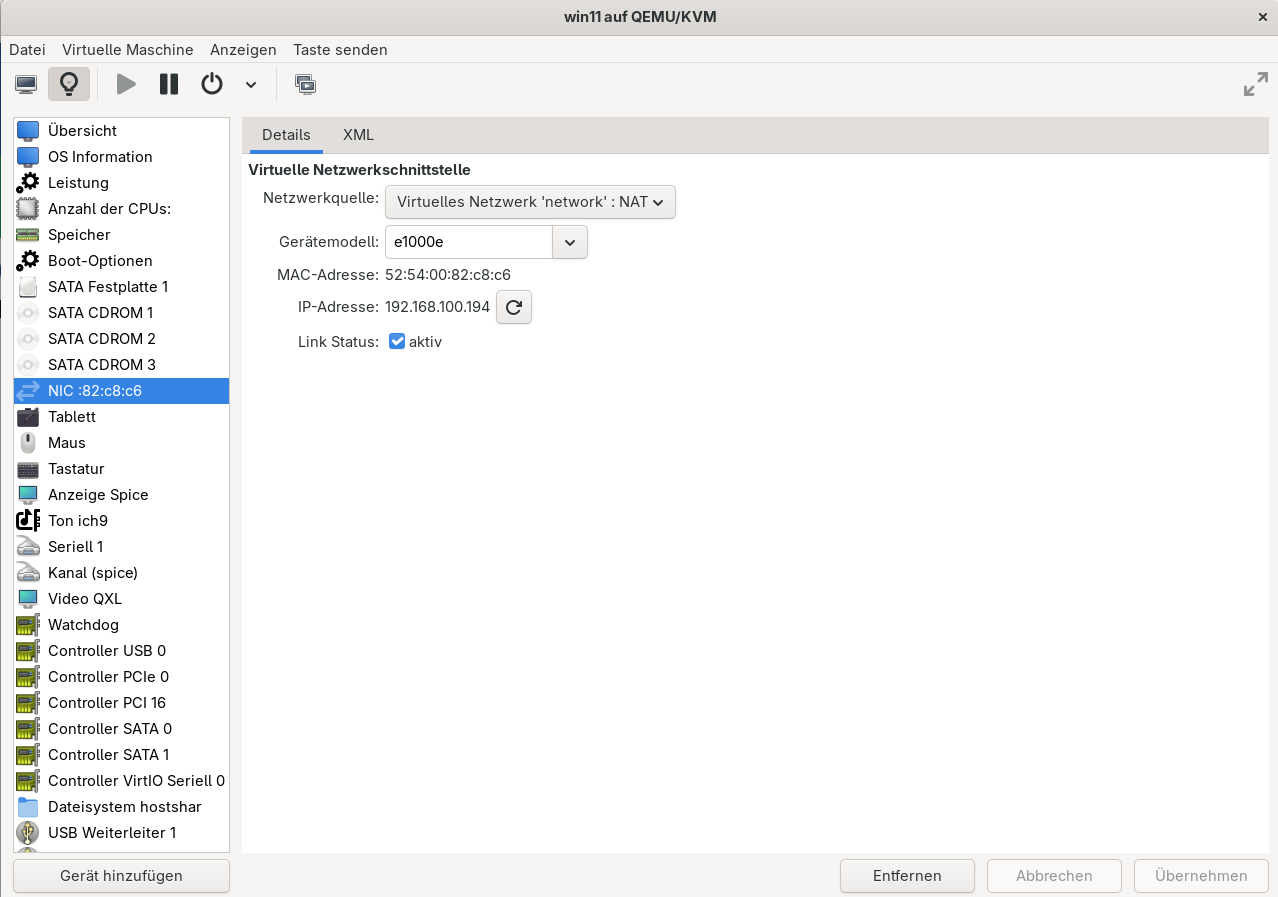Viewport: 1278px width, 897px height.
Task: Select Kanal (spice) device
Action: coord(121,573)
